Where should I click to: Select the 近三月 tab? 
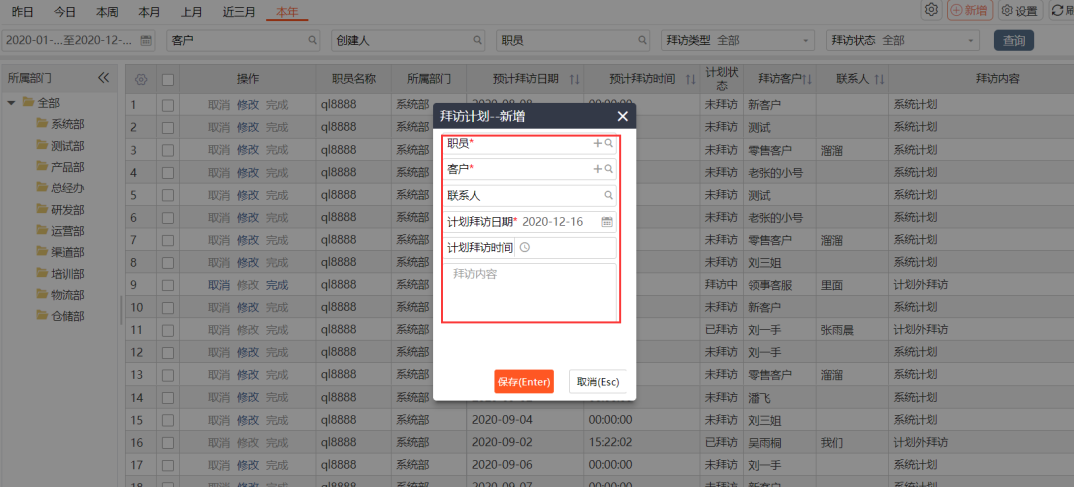tap(239, 11)
